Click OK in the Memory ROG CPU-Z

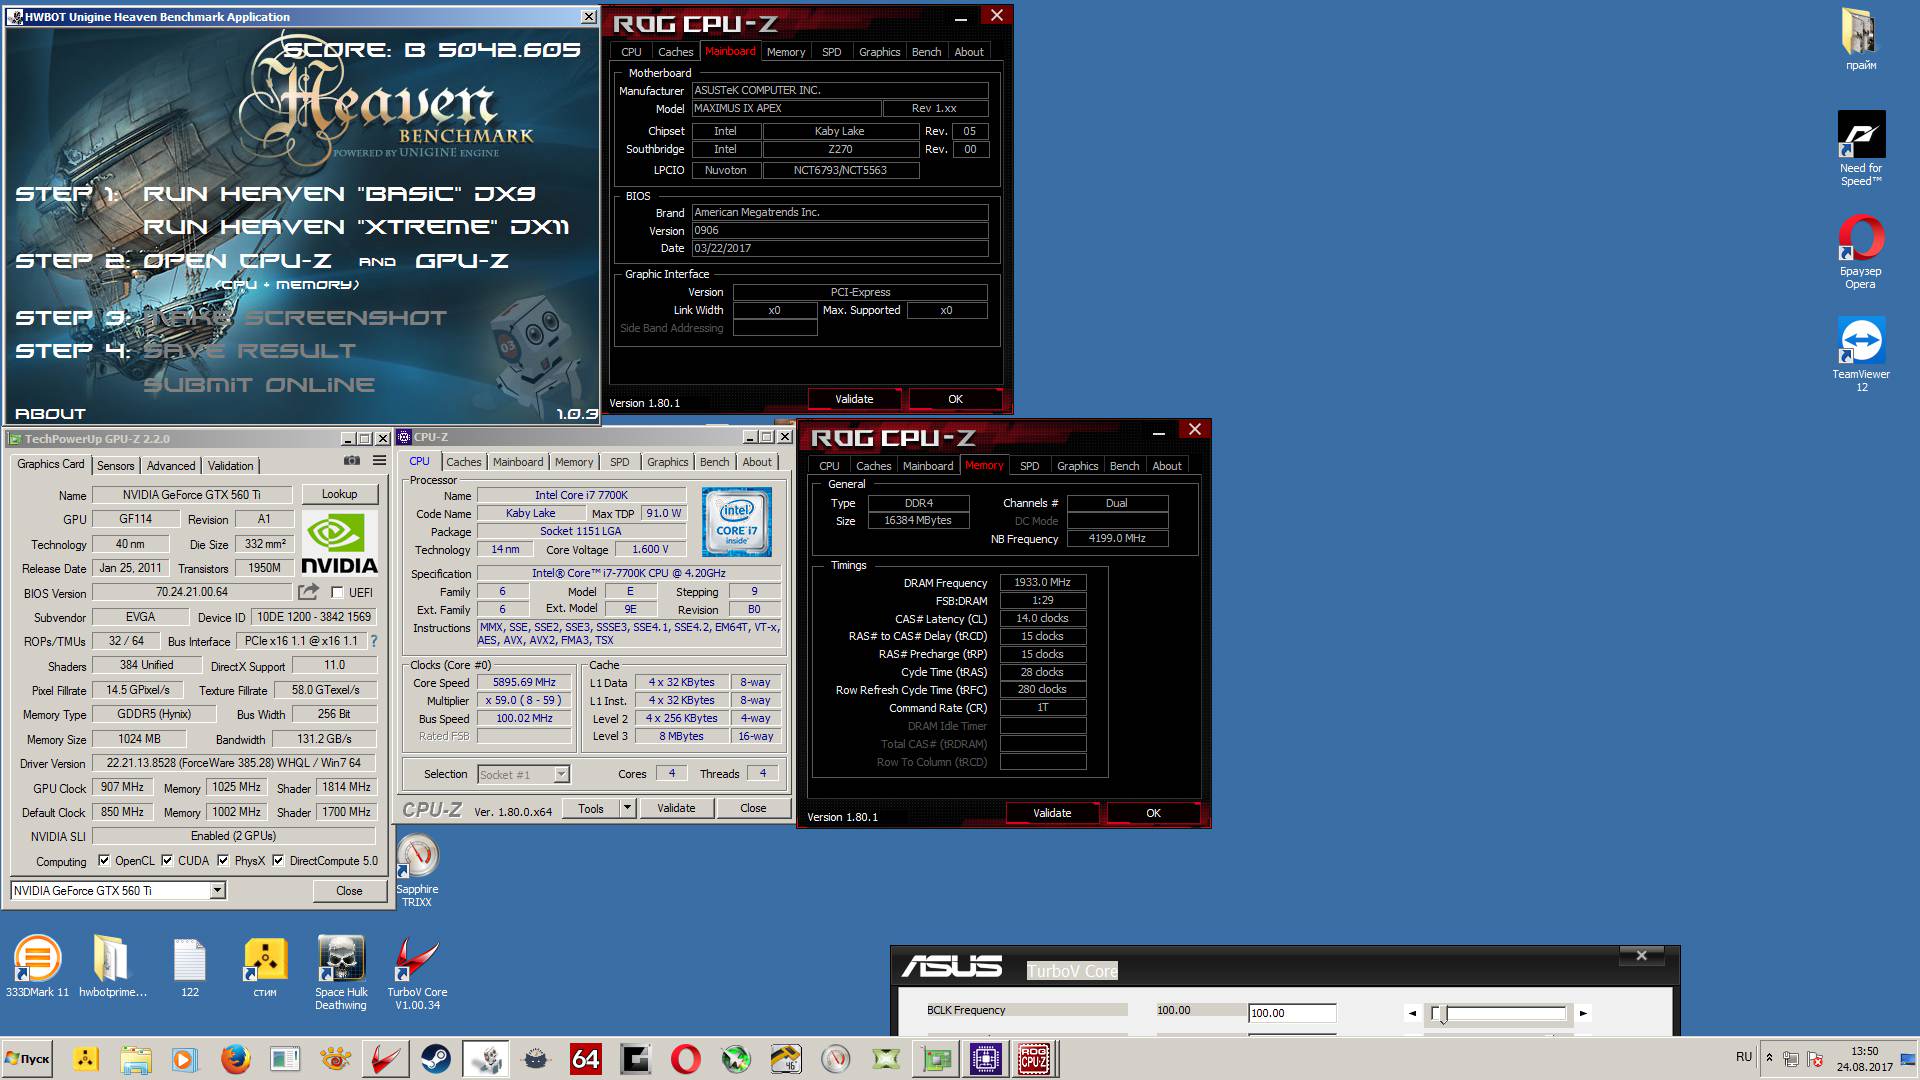coord(1153,813)
